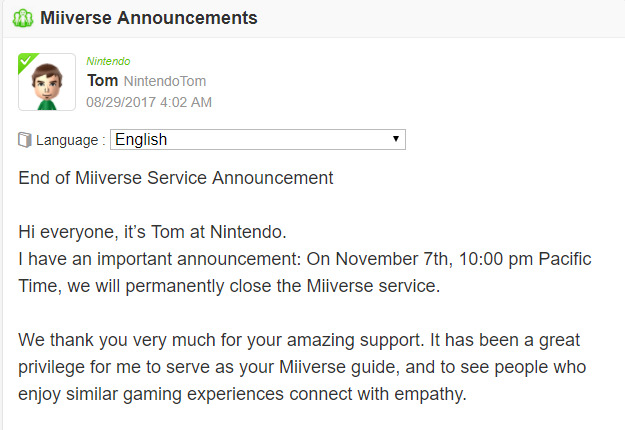Click the 08/29/2017 4:02 AM timestamp
Viewport: 625px width, 430px height.
click(x=149, y=102)
